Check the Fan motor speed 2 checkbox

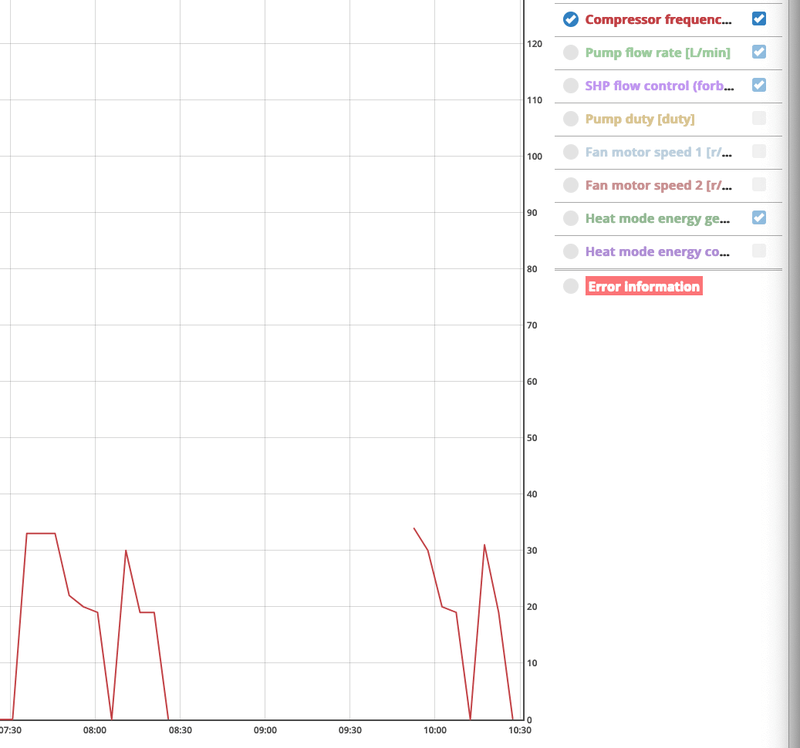[x=759, y=185]
